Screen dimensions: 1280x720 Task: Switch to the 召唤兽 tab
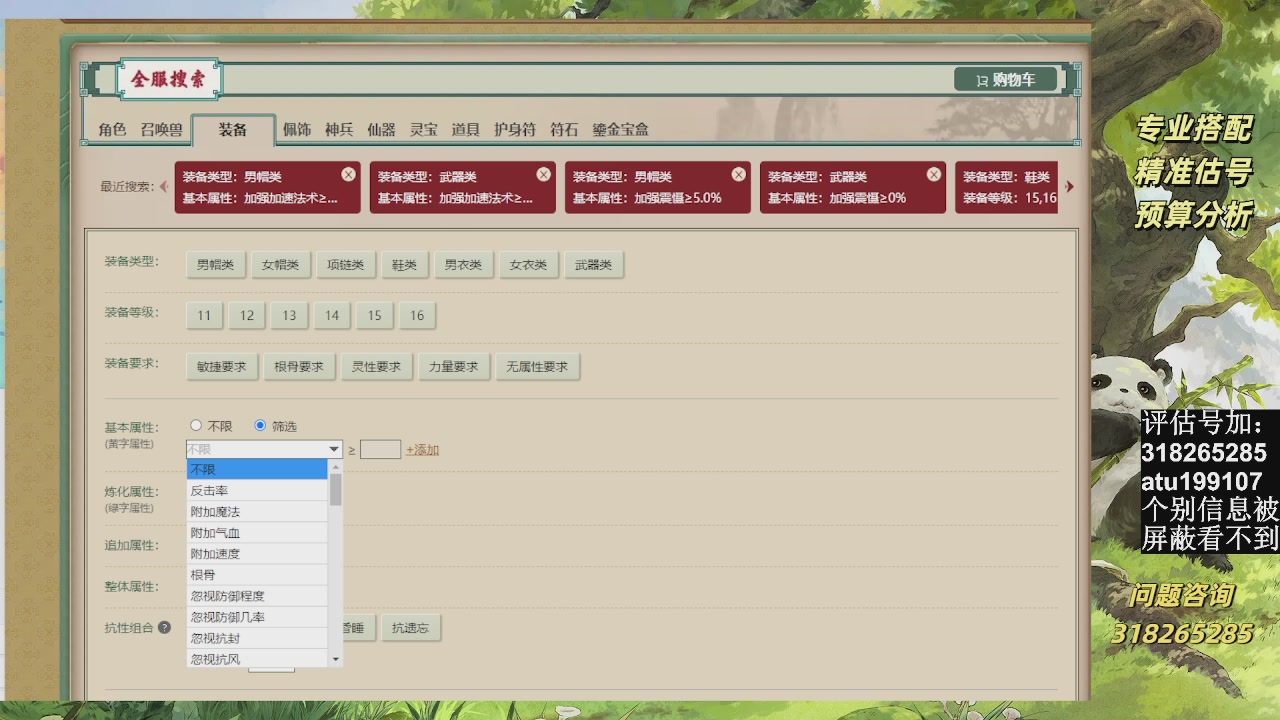[x=161, y=130]
